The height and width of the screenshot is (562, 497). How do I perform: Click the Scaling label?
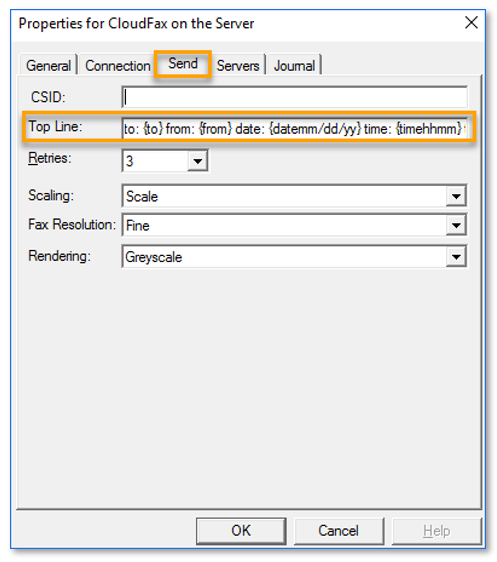[x=51, y=196]
